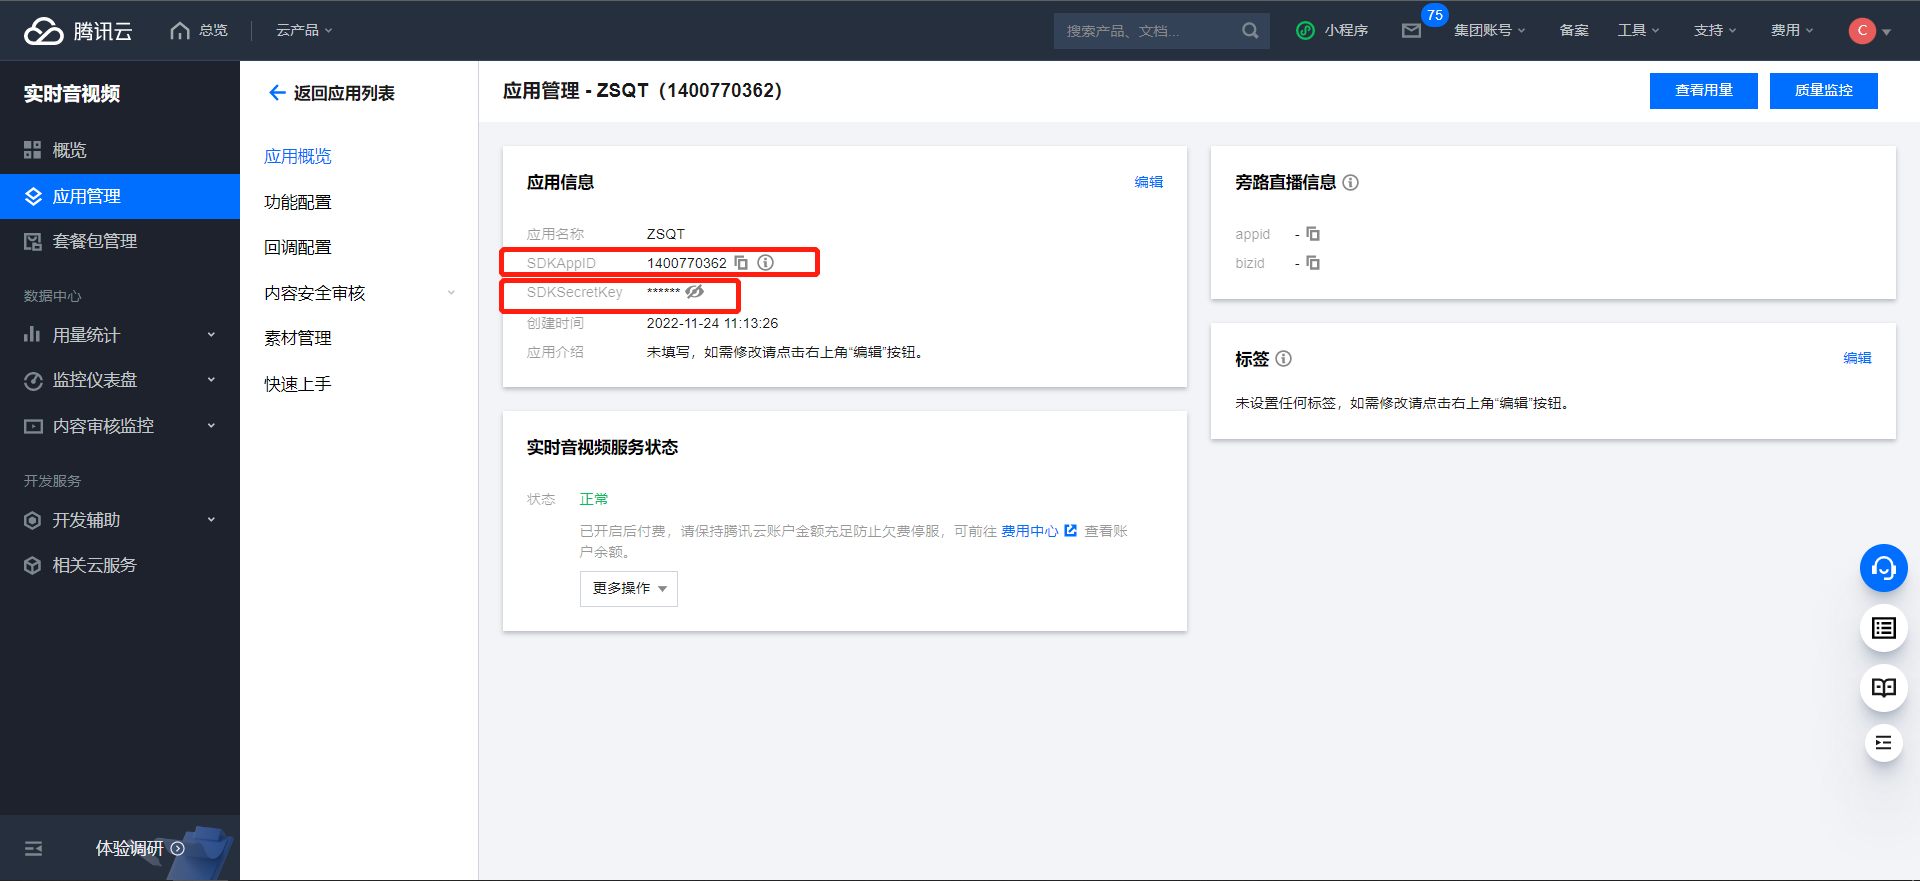Open 集团账号 dropdown
Viewport: 1920px width, 881px height.
coord(1489,31)
